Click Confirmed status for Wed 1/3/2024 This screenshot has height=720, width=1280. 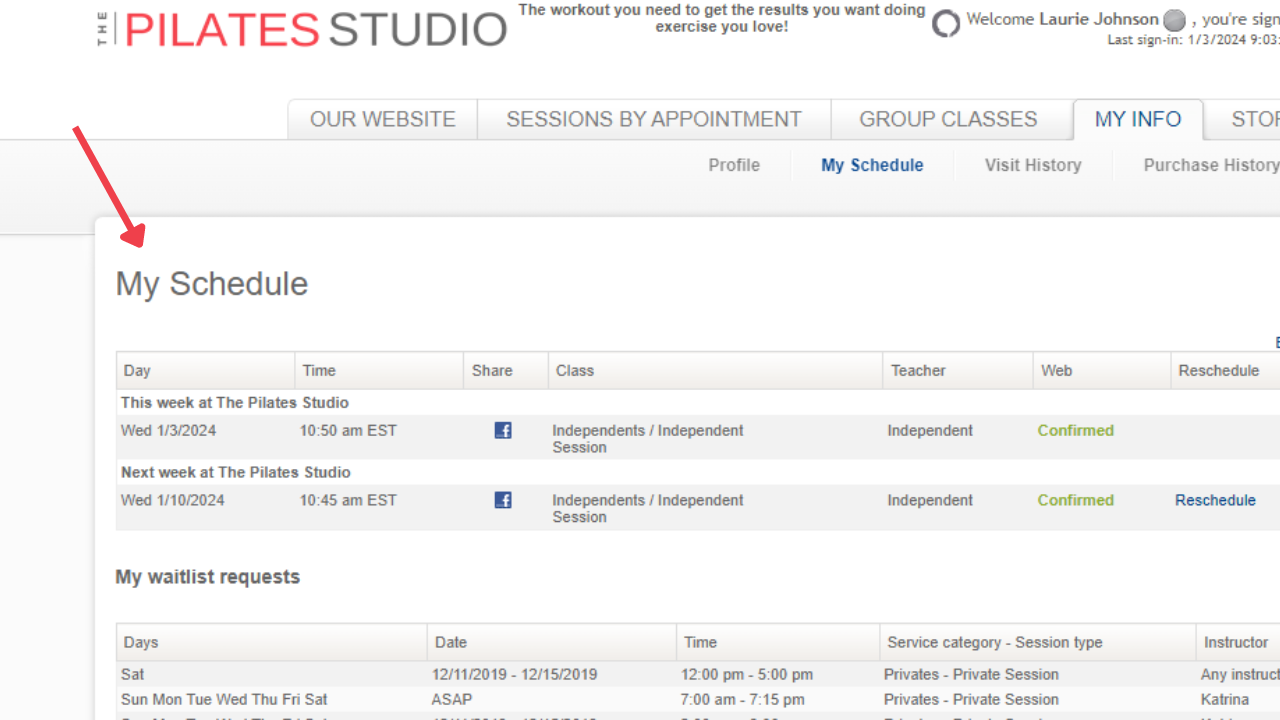pos(1075,431)
